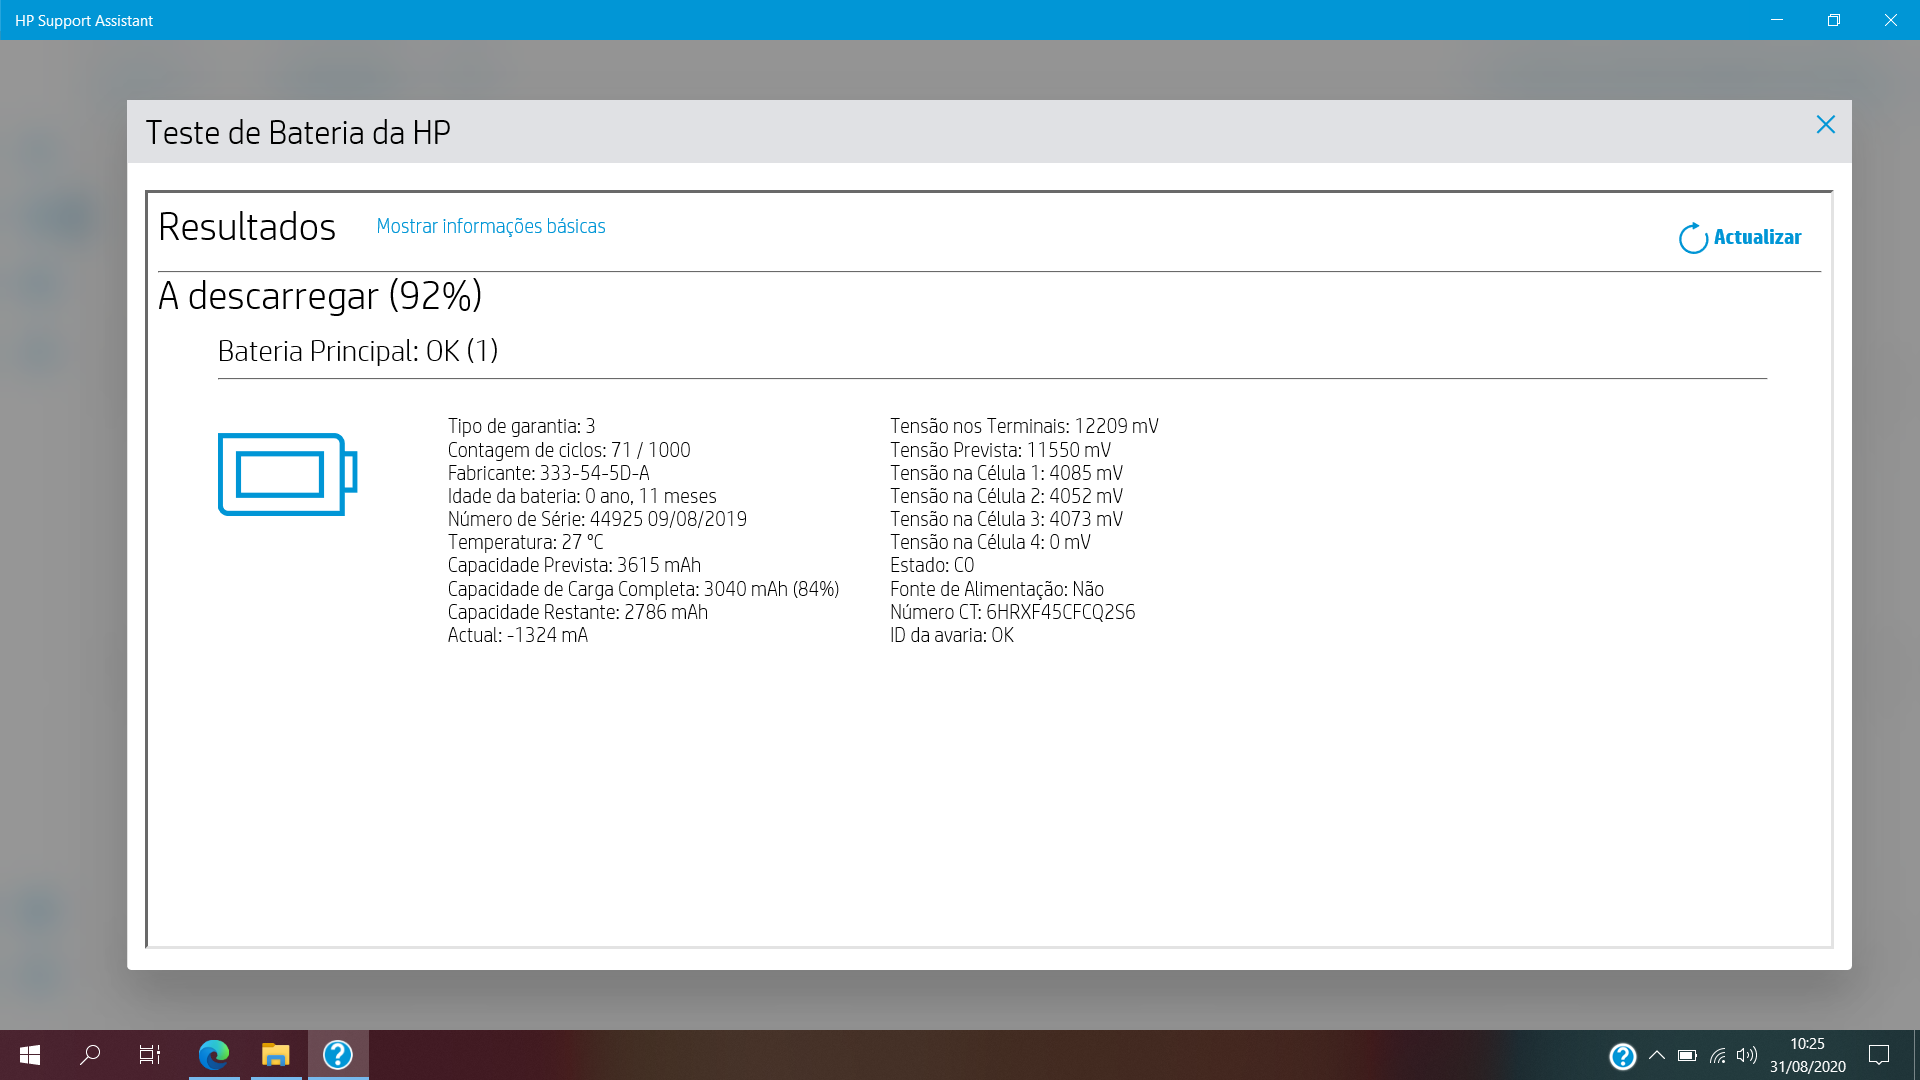This screenshot has height=1080, width=1920.
Task: Close the Teste de Bateria dialog
Action: point(1825,125)
